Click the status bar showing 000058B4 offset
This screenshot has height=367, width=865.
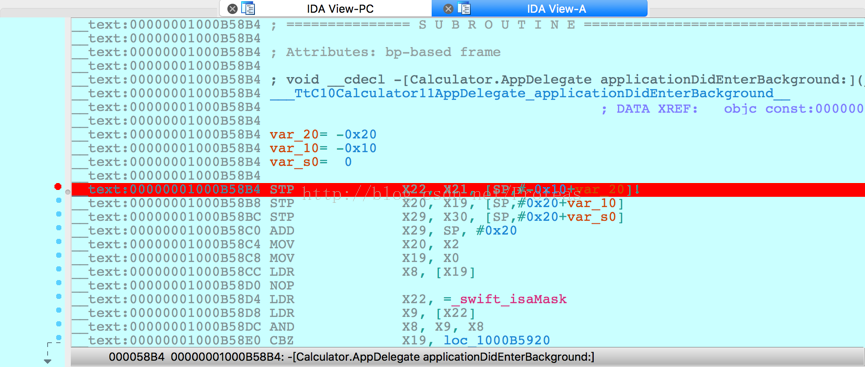tap(468, 357)
